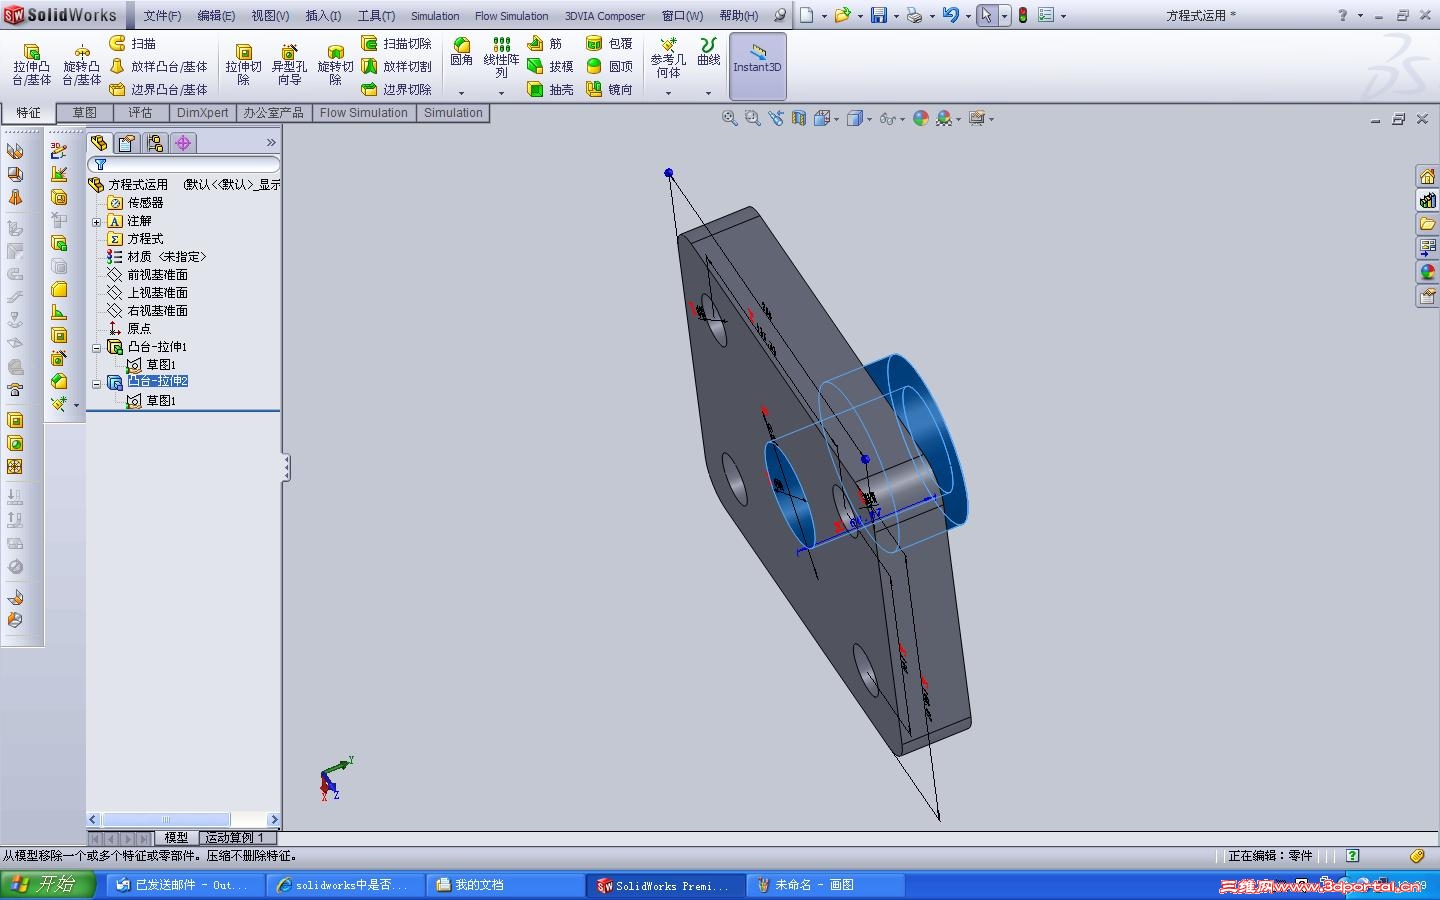Open the File Explorer folder task pane icon
The image size is (1440, 900).
[x=1427, y=224]
